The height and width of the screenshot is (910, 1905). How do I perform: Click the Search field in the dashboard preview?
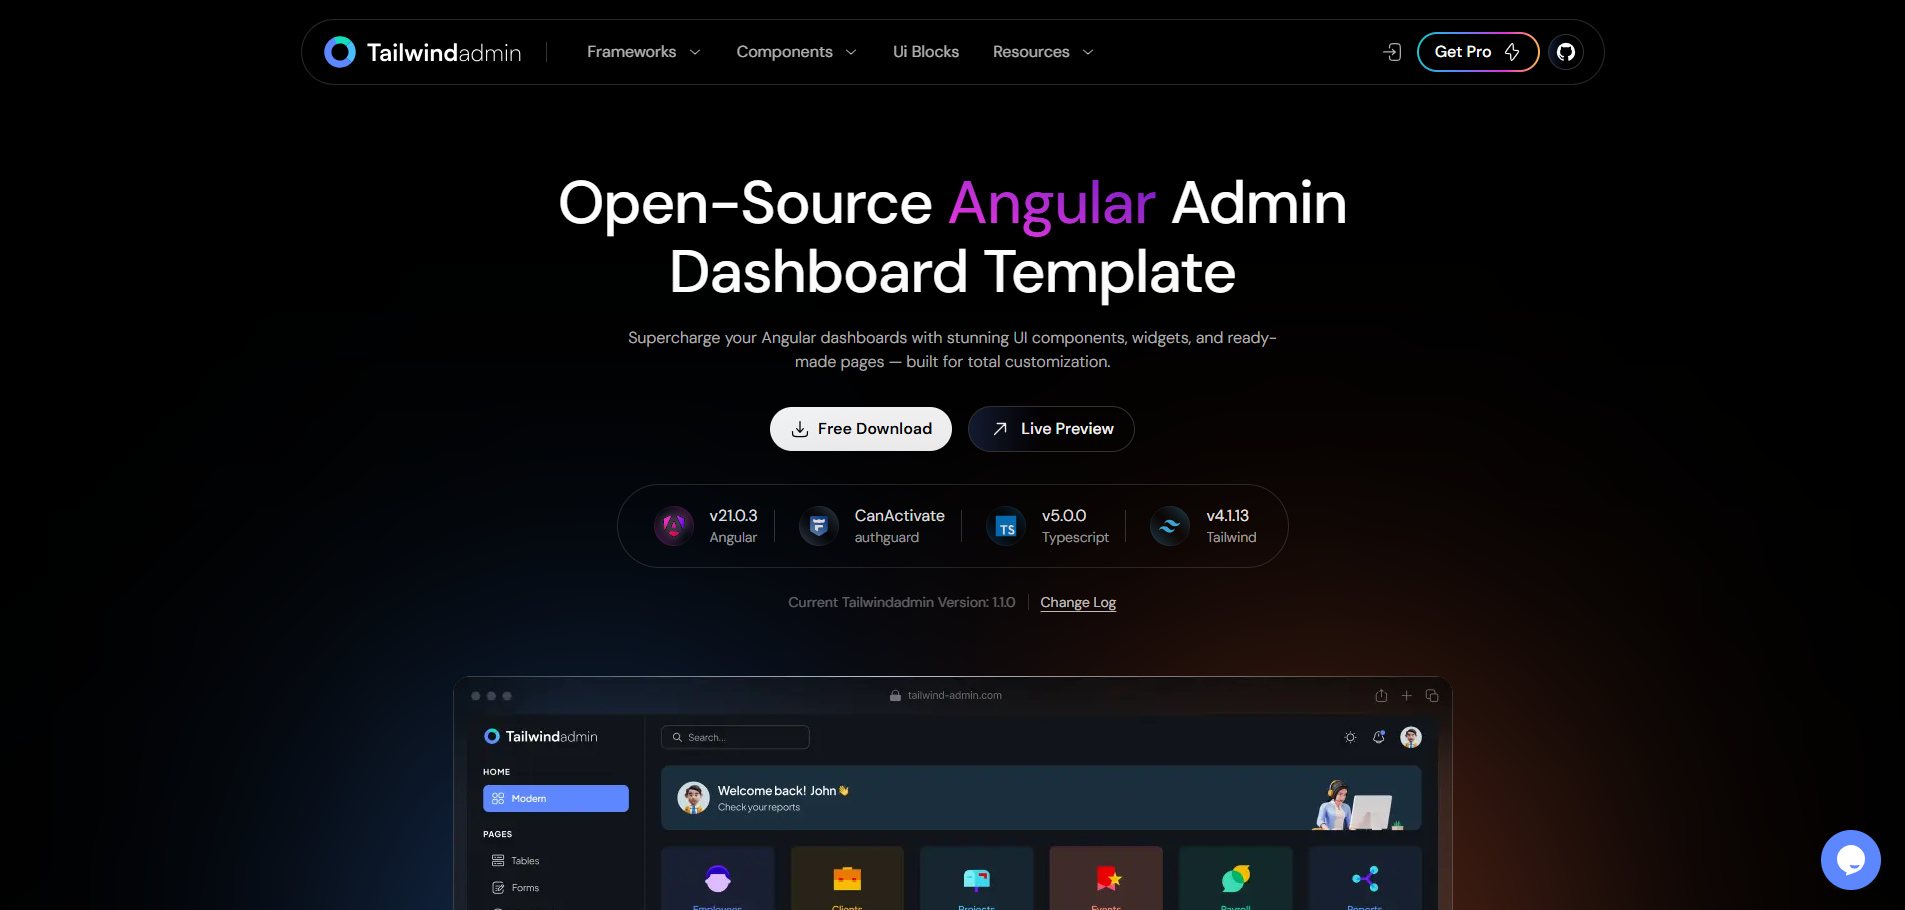(x=735, y=737)
